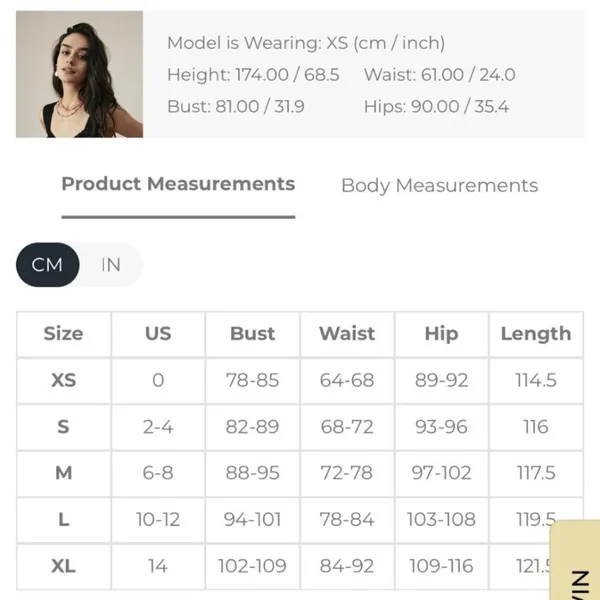Select the XL size row label
This screenshot has width=600, height=600.
64,566
